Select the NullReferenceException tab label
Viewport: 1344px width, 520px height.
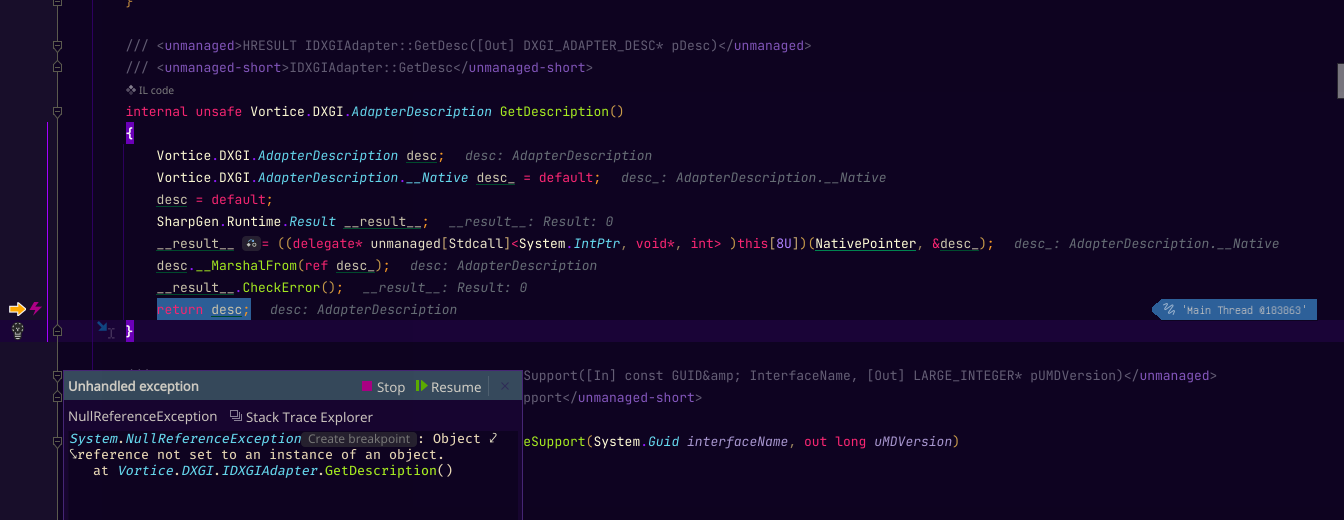[142, 417]
